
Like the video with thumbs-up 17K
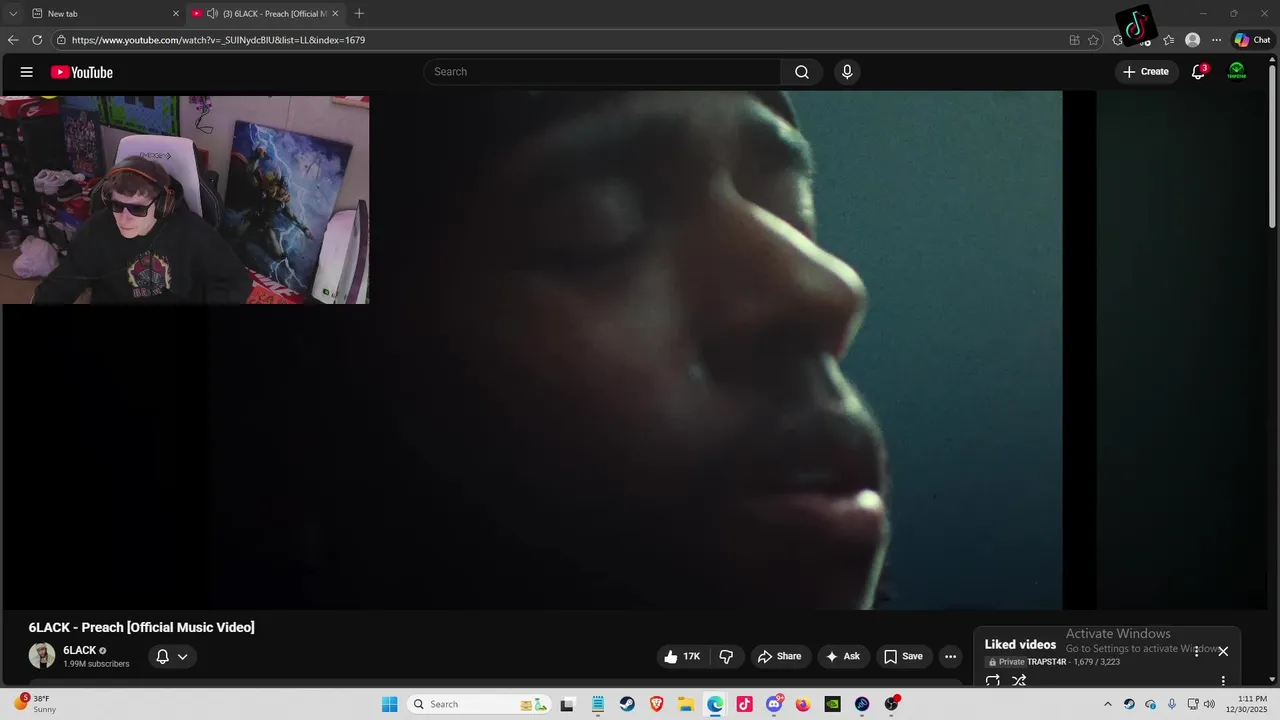pyautogui.click(x=683, y=657)
